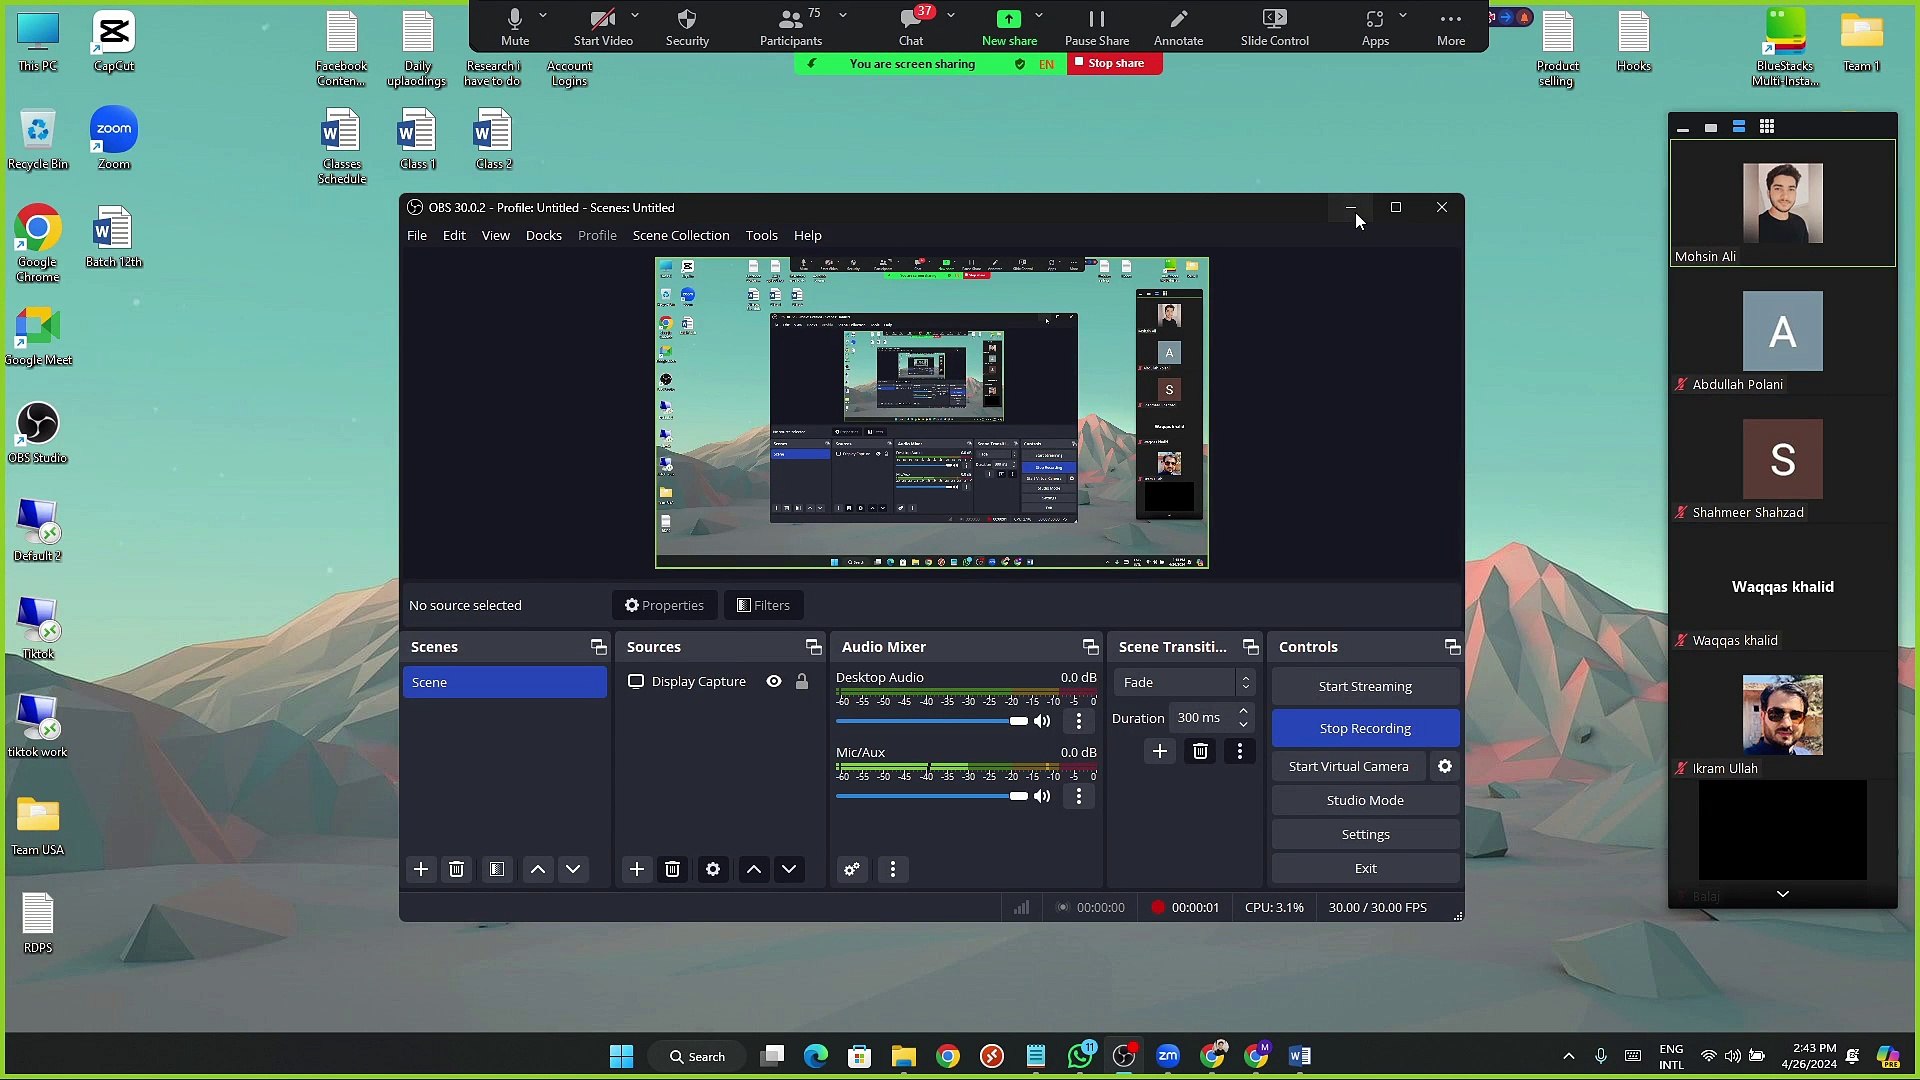This screenshot has height=1080, width=1920.
Task: Add a new scene with plus icon
Action: tap(421, 869)
